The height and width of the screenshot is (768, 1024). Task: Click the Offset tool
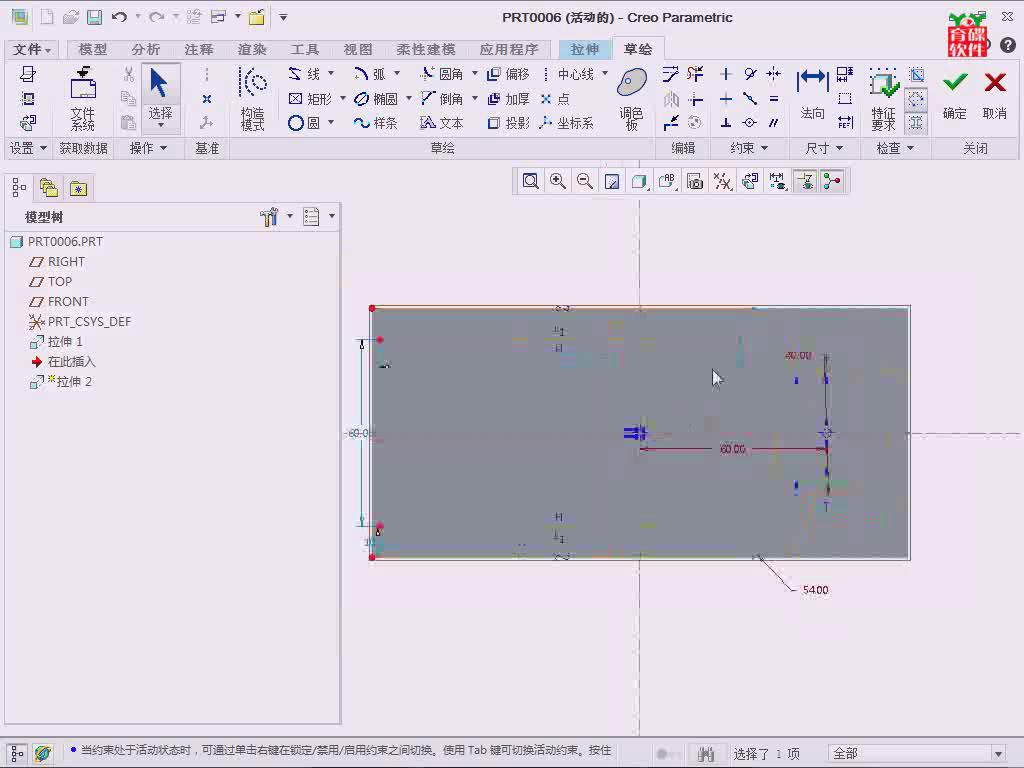[x=509, y=74]
